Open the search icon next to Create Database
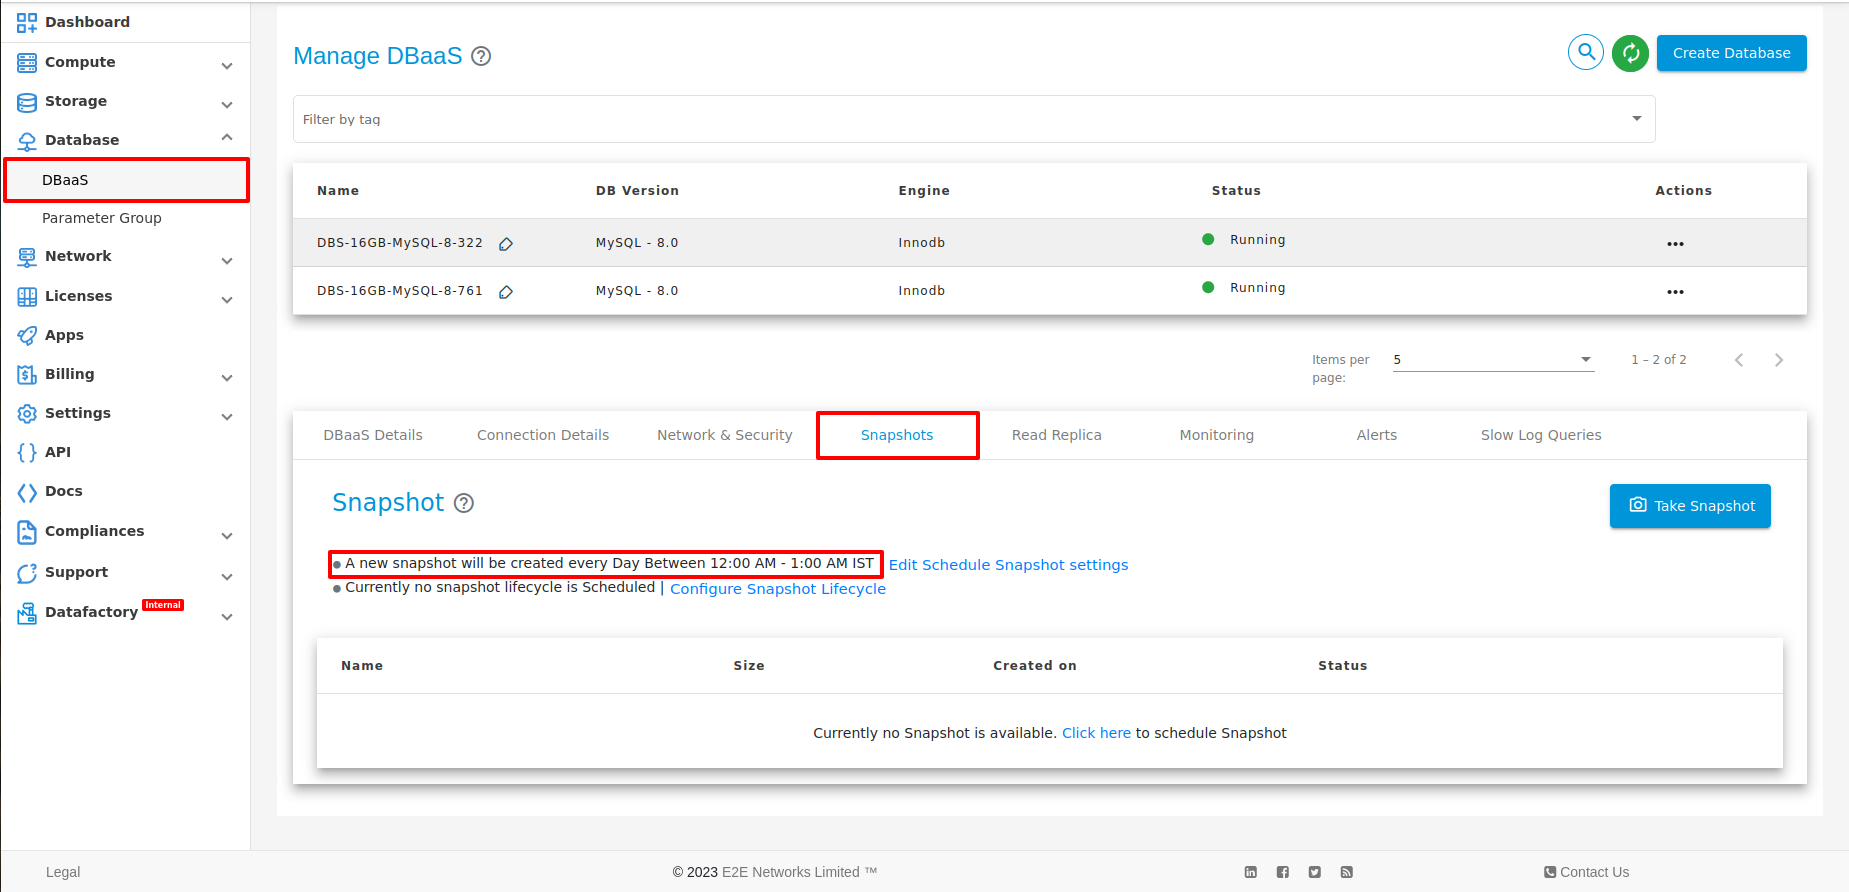 (1586, 52)
